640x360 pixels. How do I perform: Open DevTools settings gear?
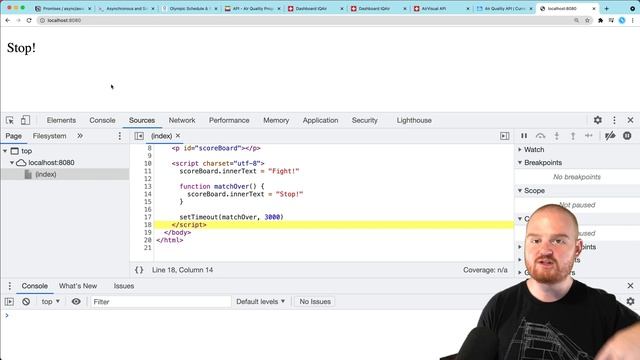(598, 120)
